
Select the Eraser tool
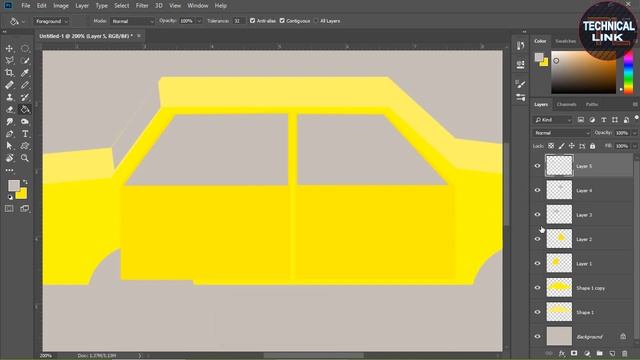[9, 109]
